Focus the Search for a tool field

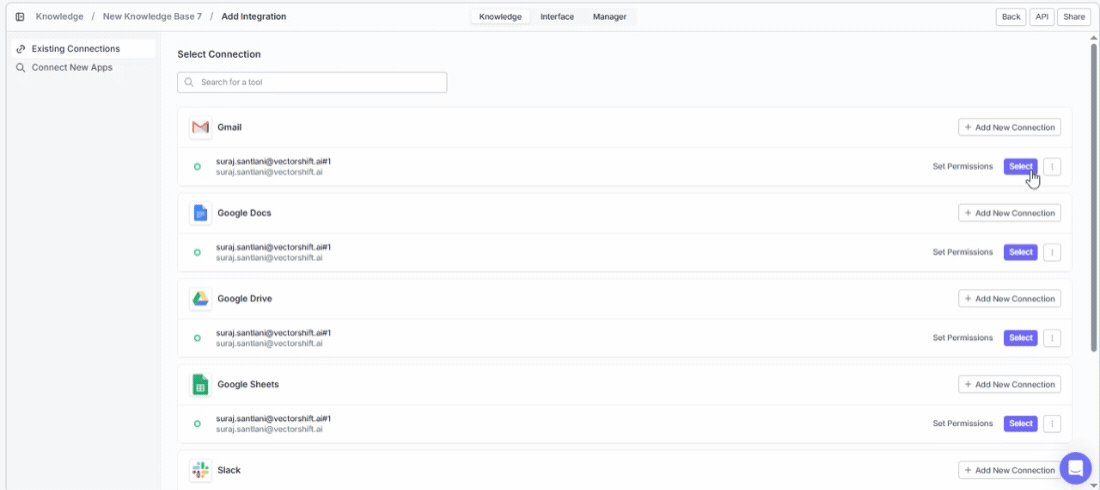(312, 82)
